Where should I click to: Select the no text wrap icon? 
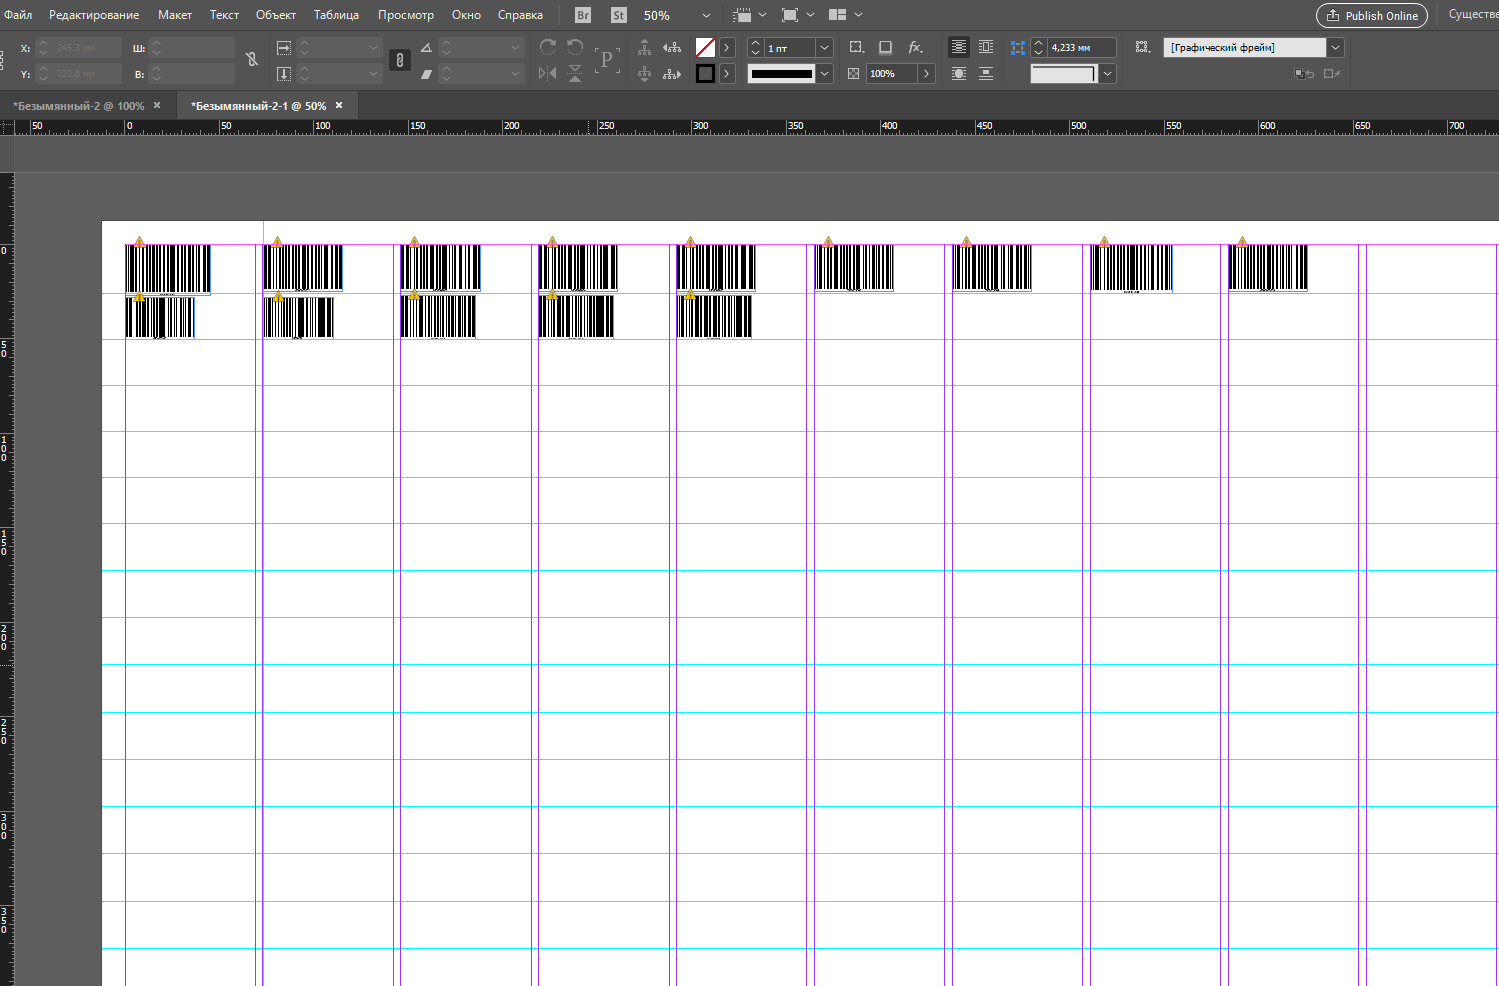pos(959,47)
